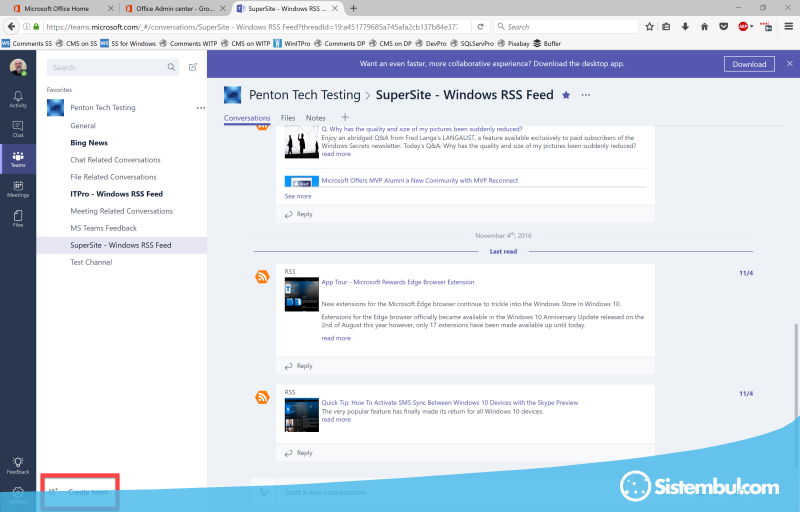Open the Meetings calendar icon
This screenshot has height=512, width=800.
tap(18, 189)
